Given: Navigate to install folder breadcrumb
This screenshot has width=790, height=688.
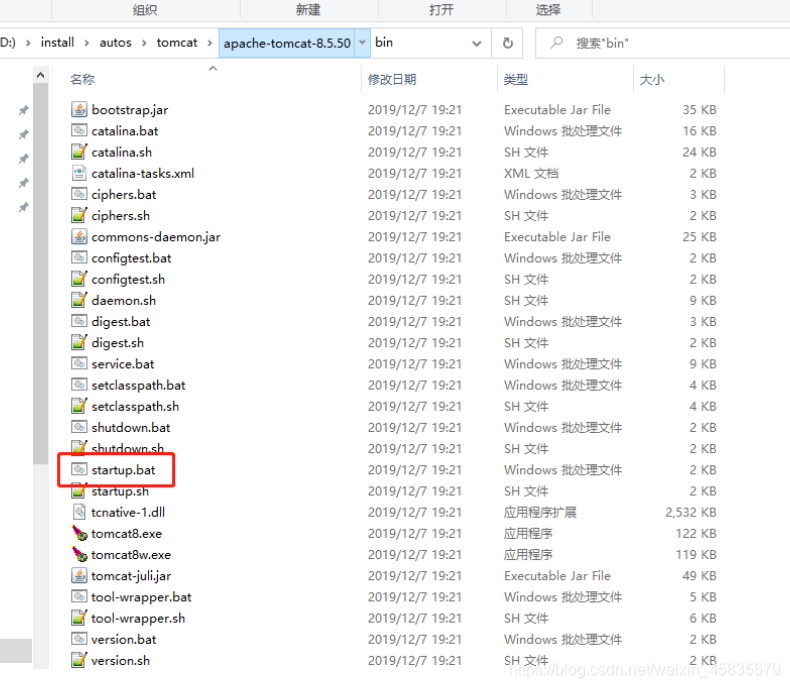Looking at the screenshot, I should click(x=57, y=43).
